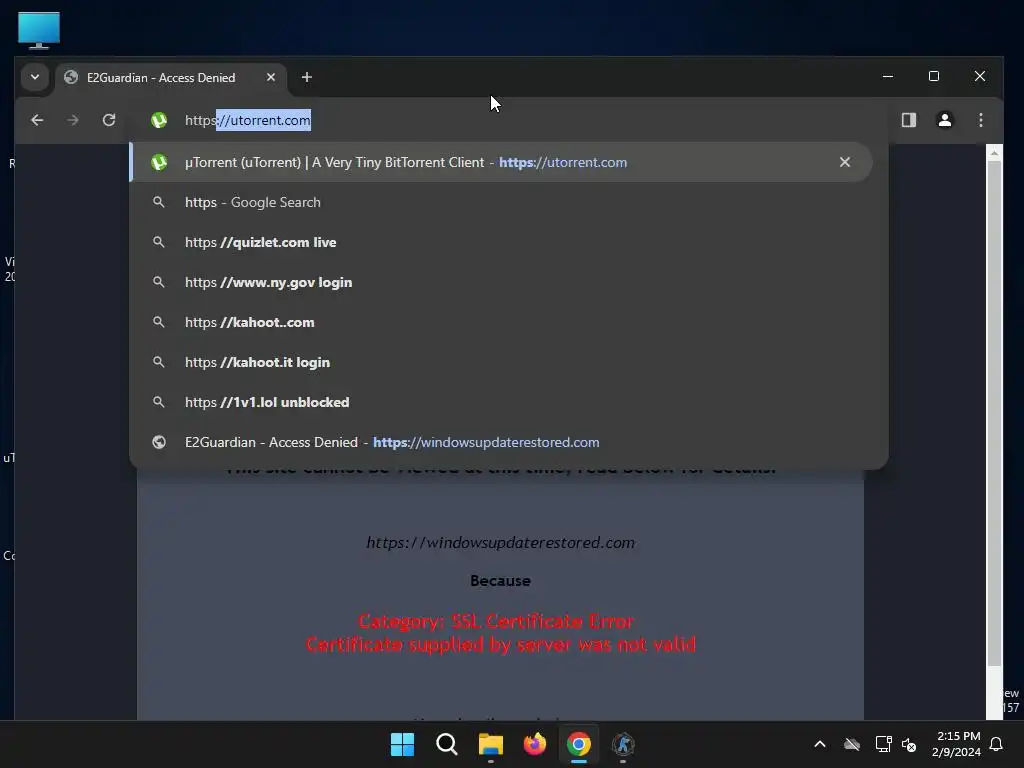The width and height of the screenshot is (1024, 768).
Task: Remove the µTorrent suggestion with X
Action: point(844,162)
